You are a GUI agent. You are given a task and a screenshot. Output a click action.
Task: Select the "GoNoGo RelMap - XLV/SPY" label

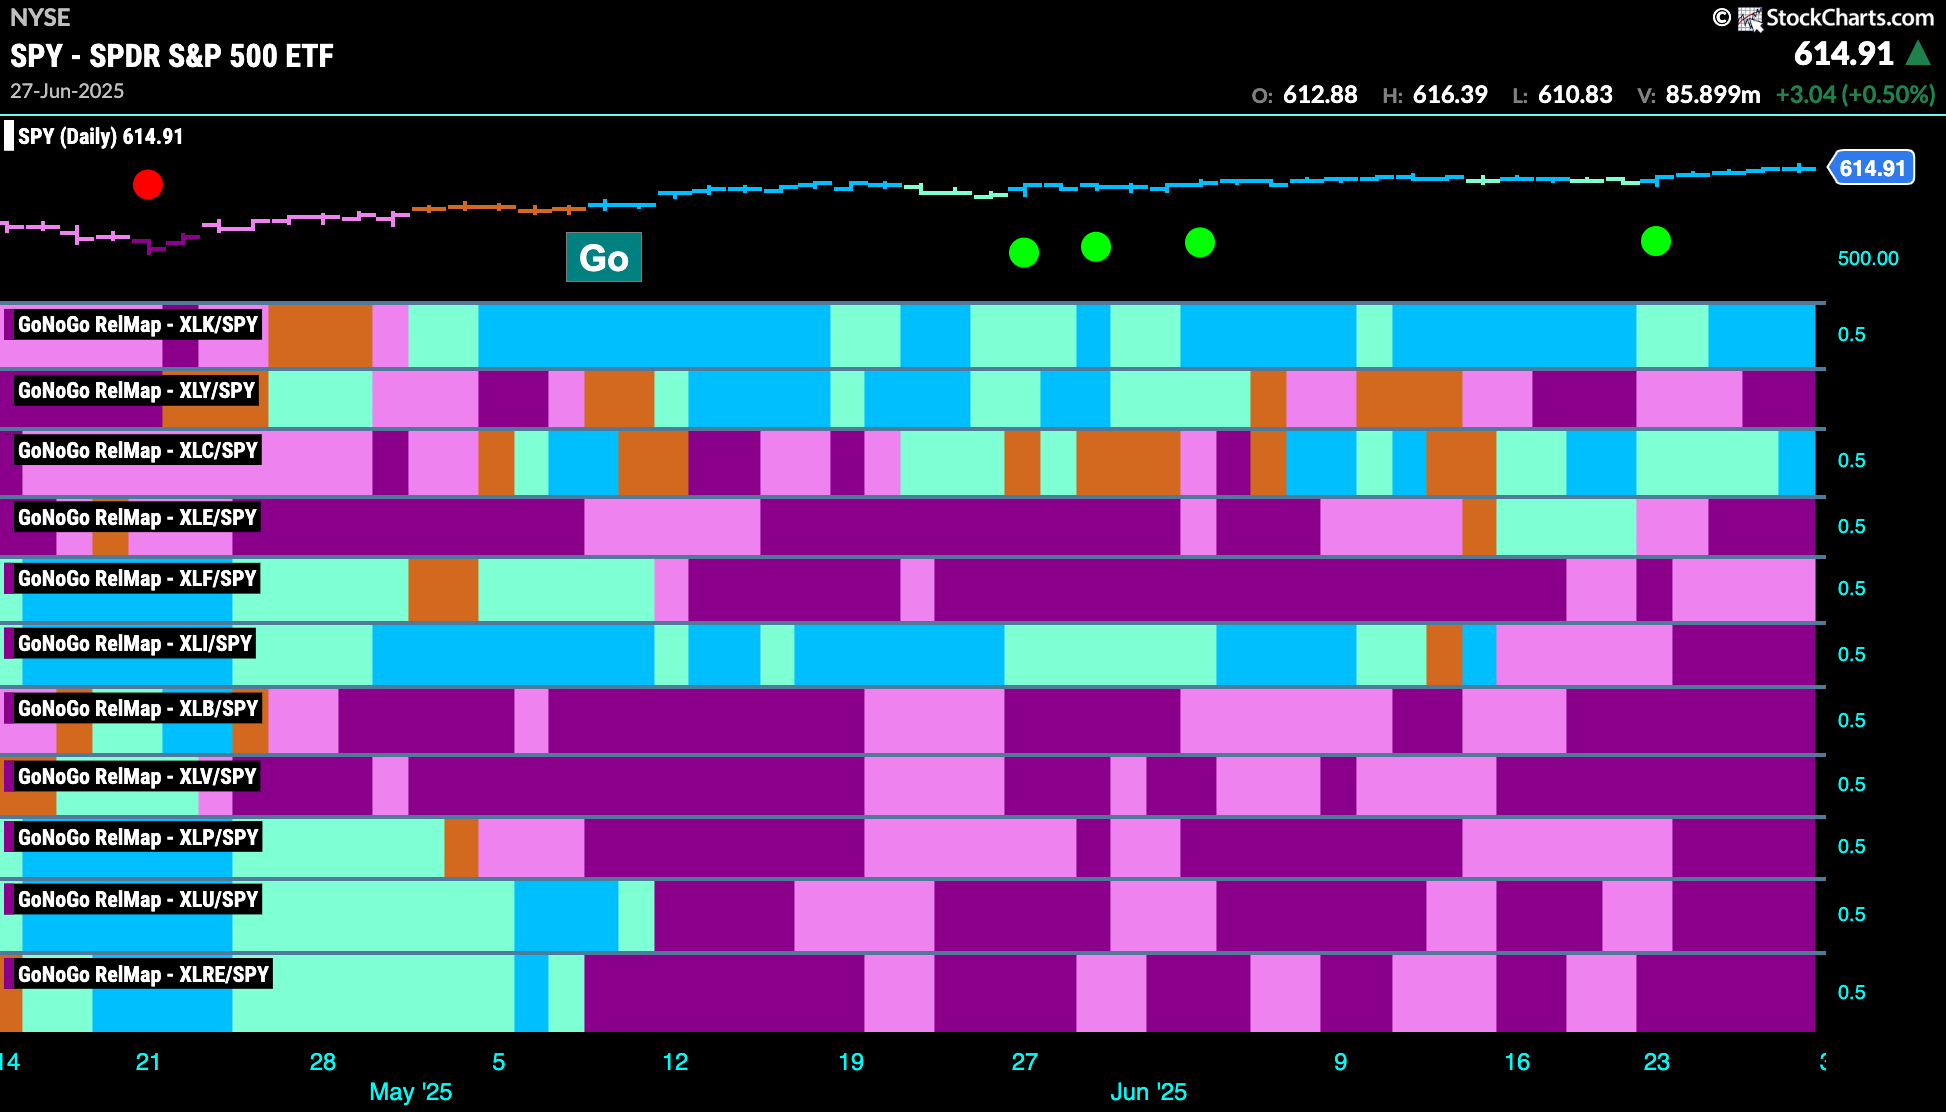137,776
